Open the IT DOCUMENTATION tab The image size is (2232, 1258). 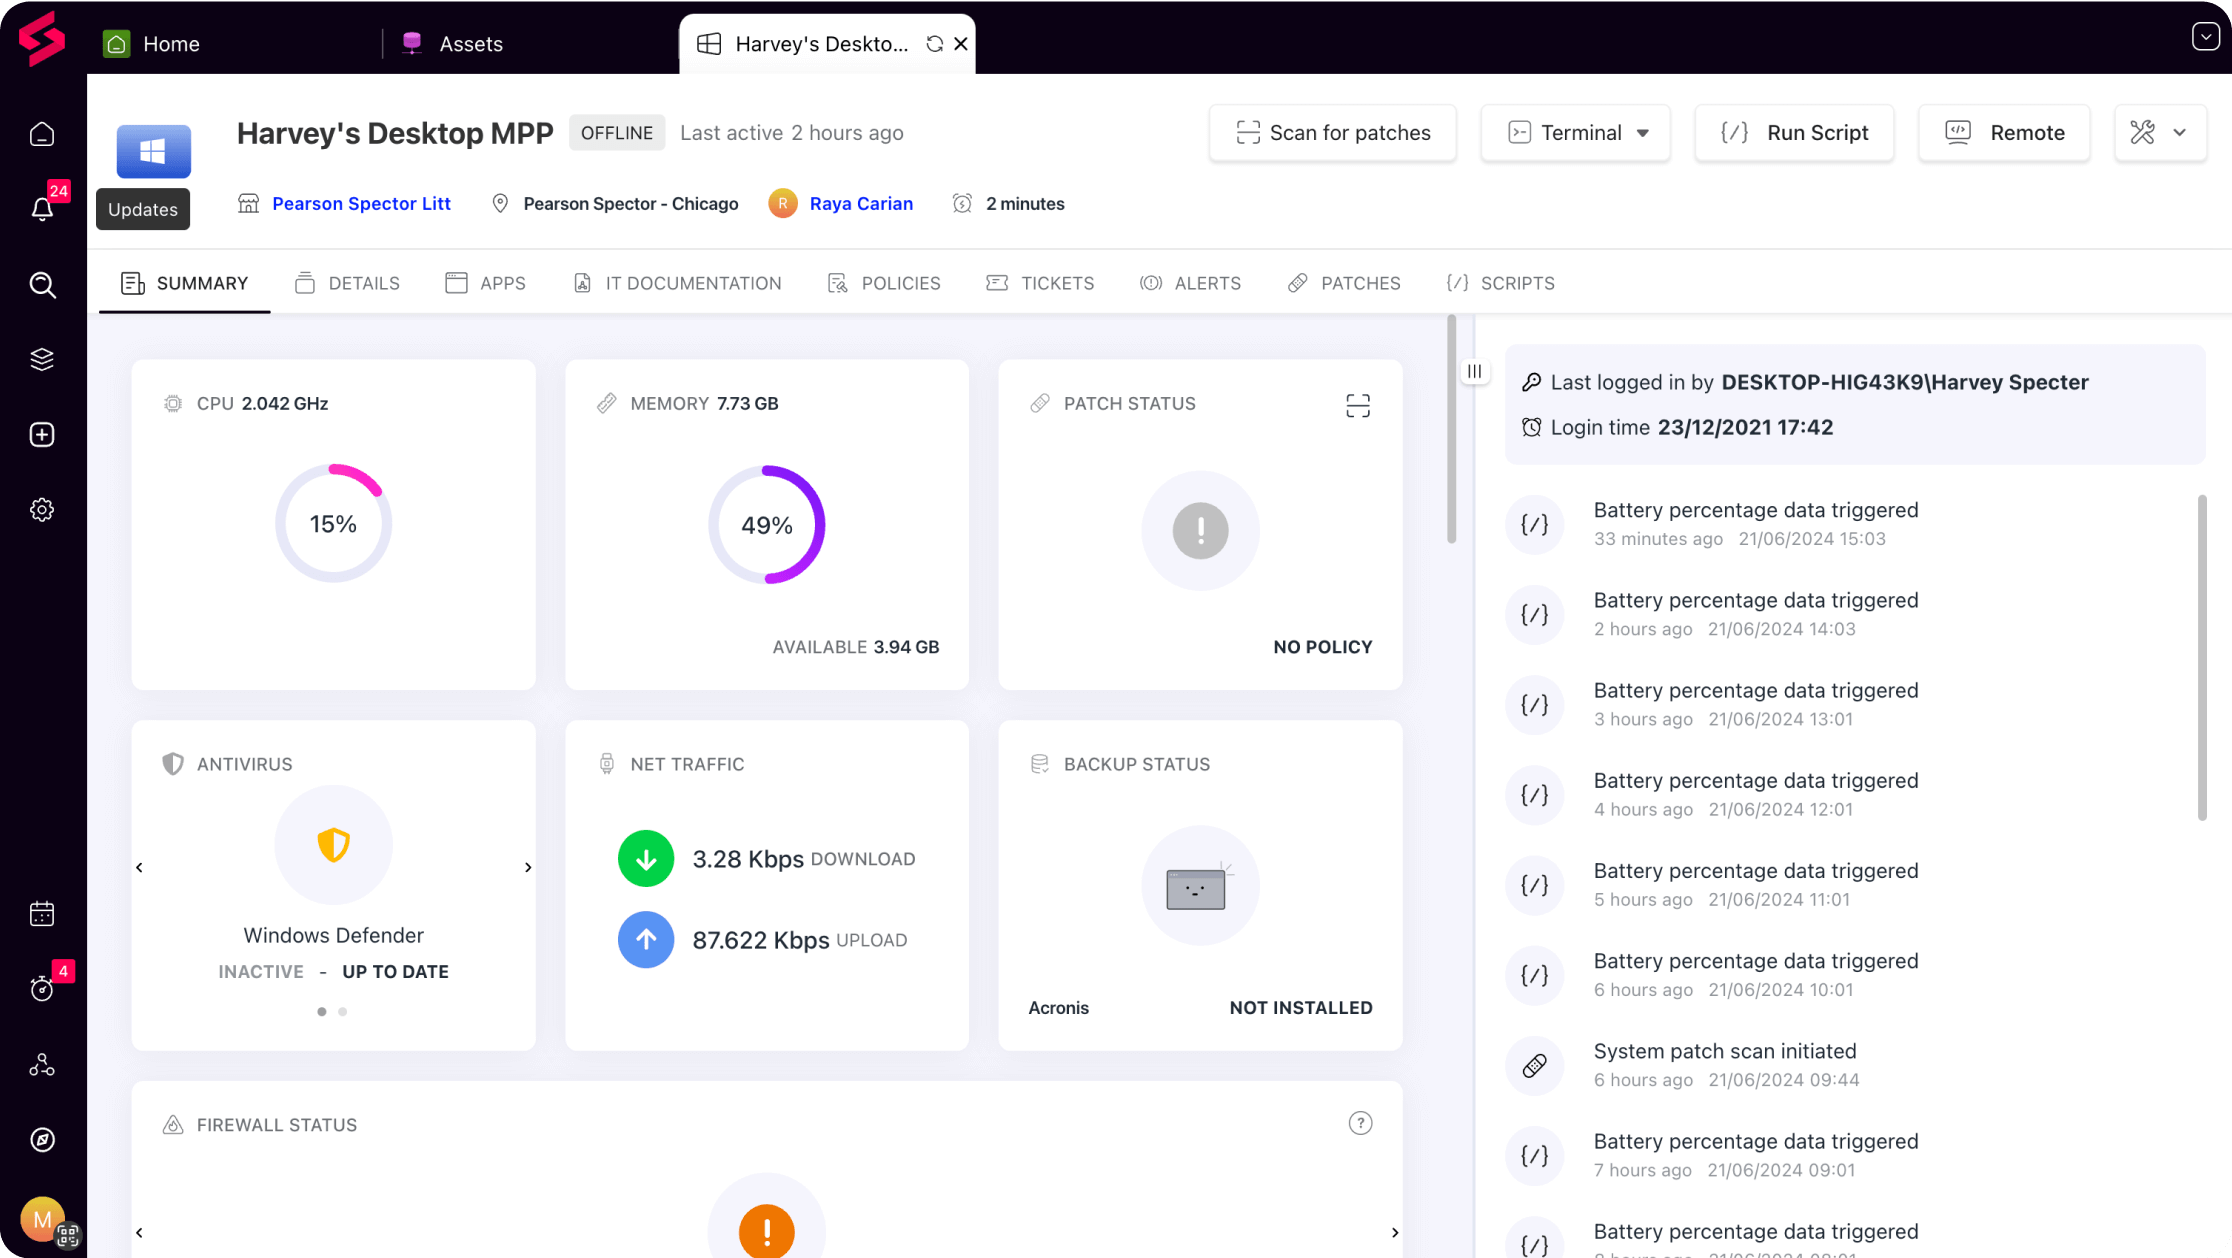point(677,283)
